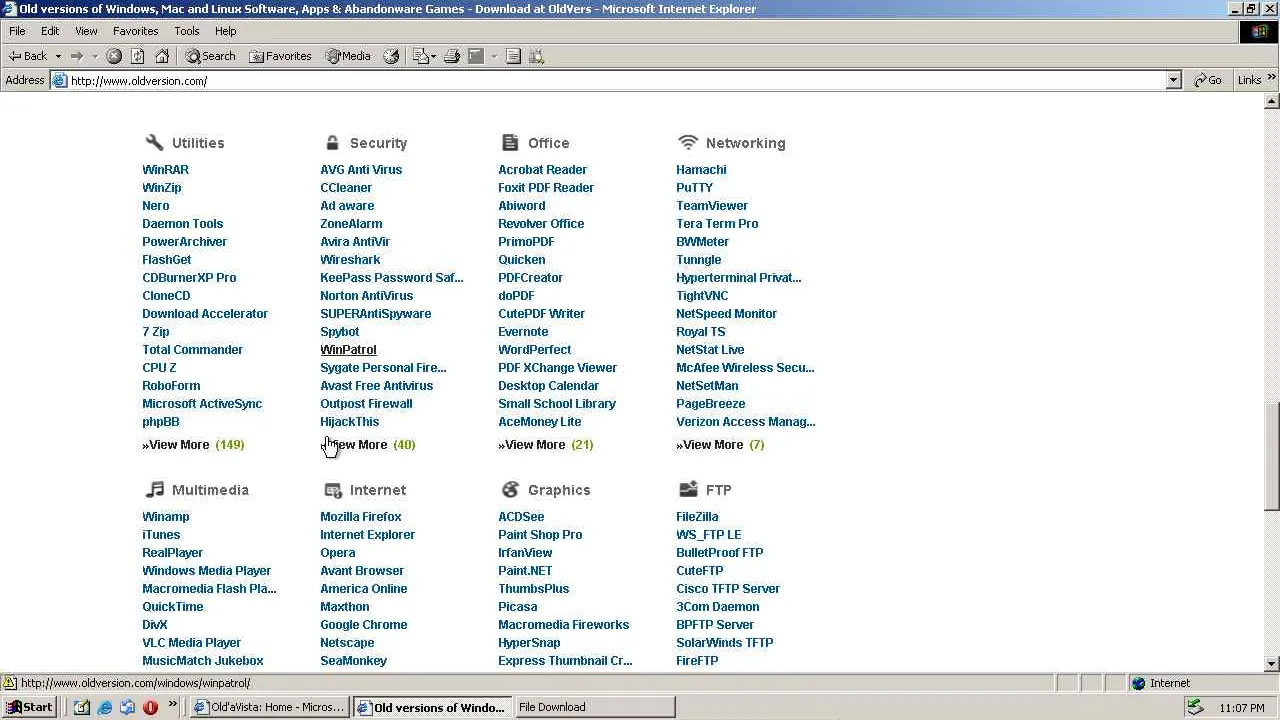This screenshot has height=720, width=1280.
Task: Open the Favorites pane from the toolbar
Action: point(280,56)
